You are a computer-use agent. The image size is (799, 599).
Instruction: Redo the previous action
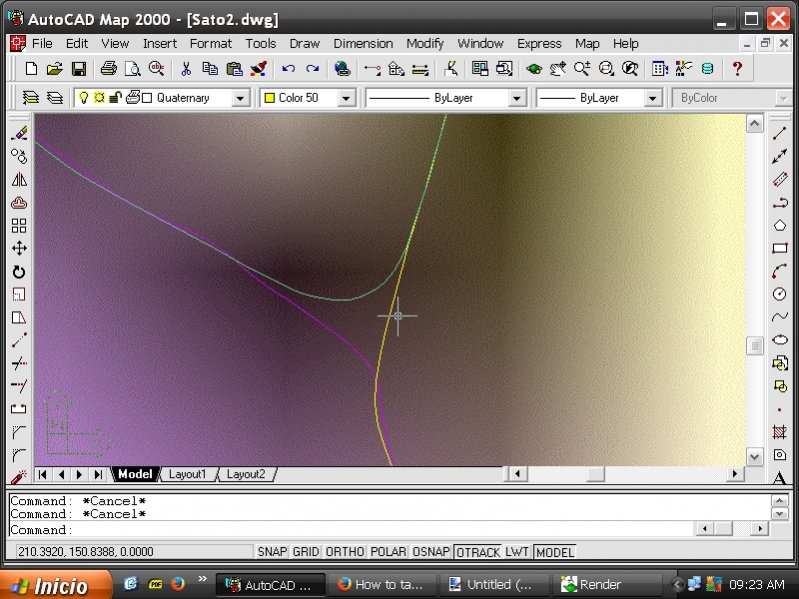coord(312,68)
